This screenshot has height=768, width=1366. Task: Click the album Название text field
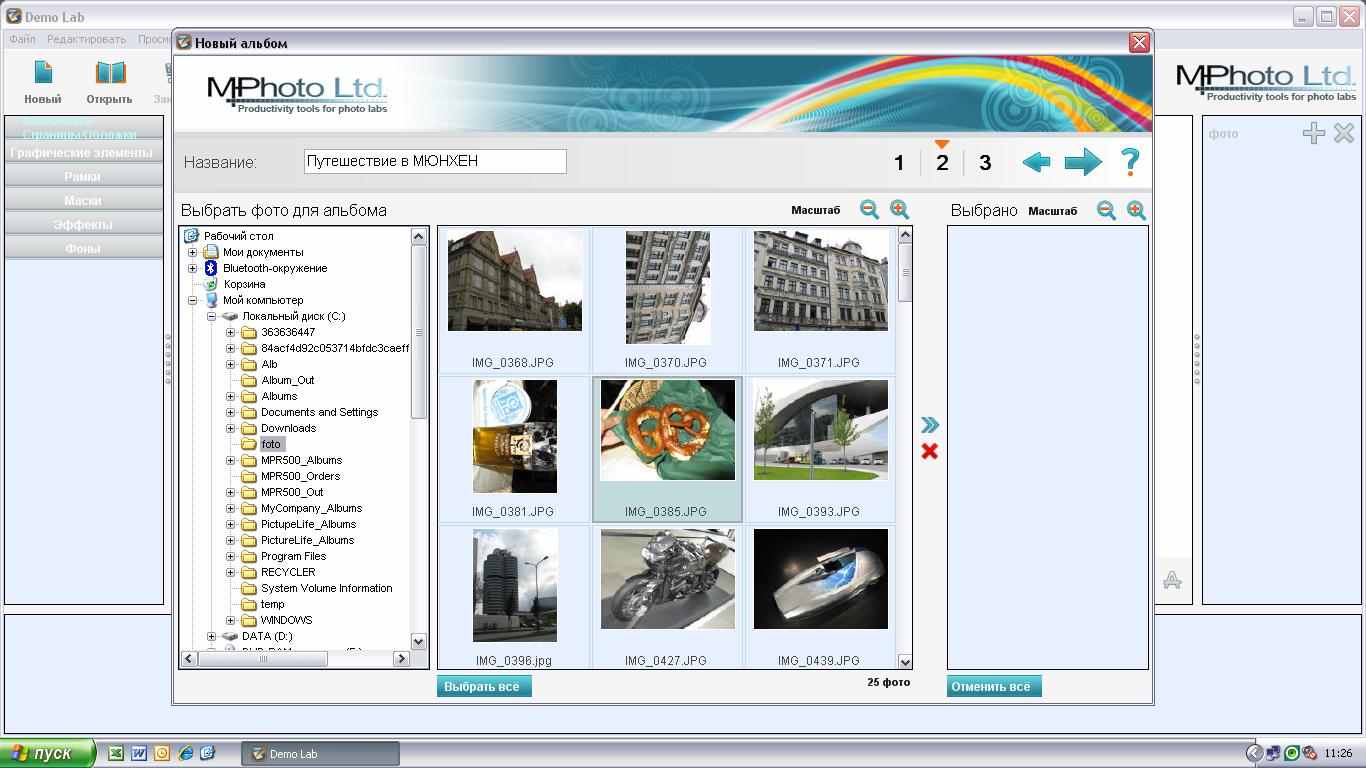pos(435,162)
